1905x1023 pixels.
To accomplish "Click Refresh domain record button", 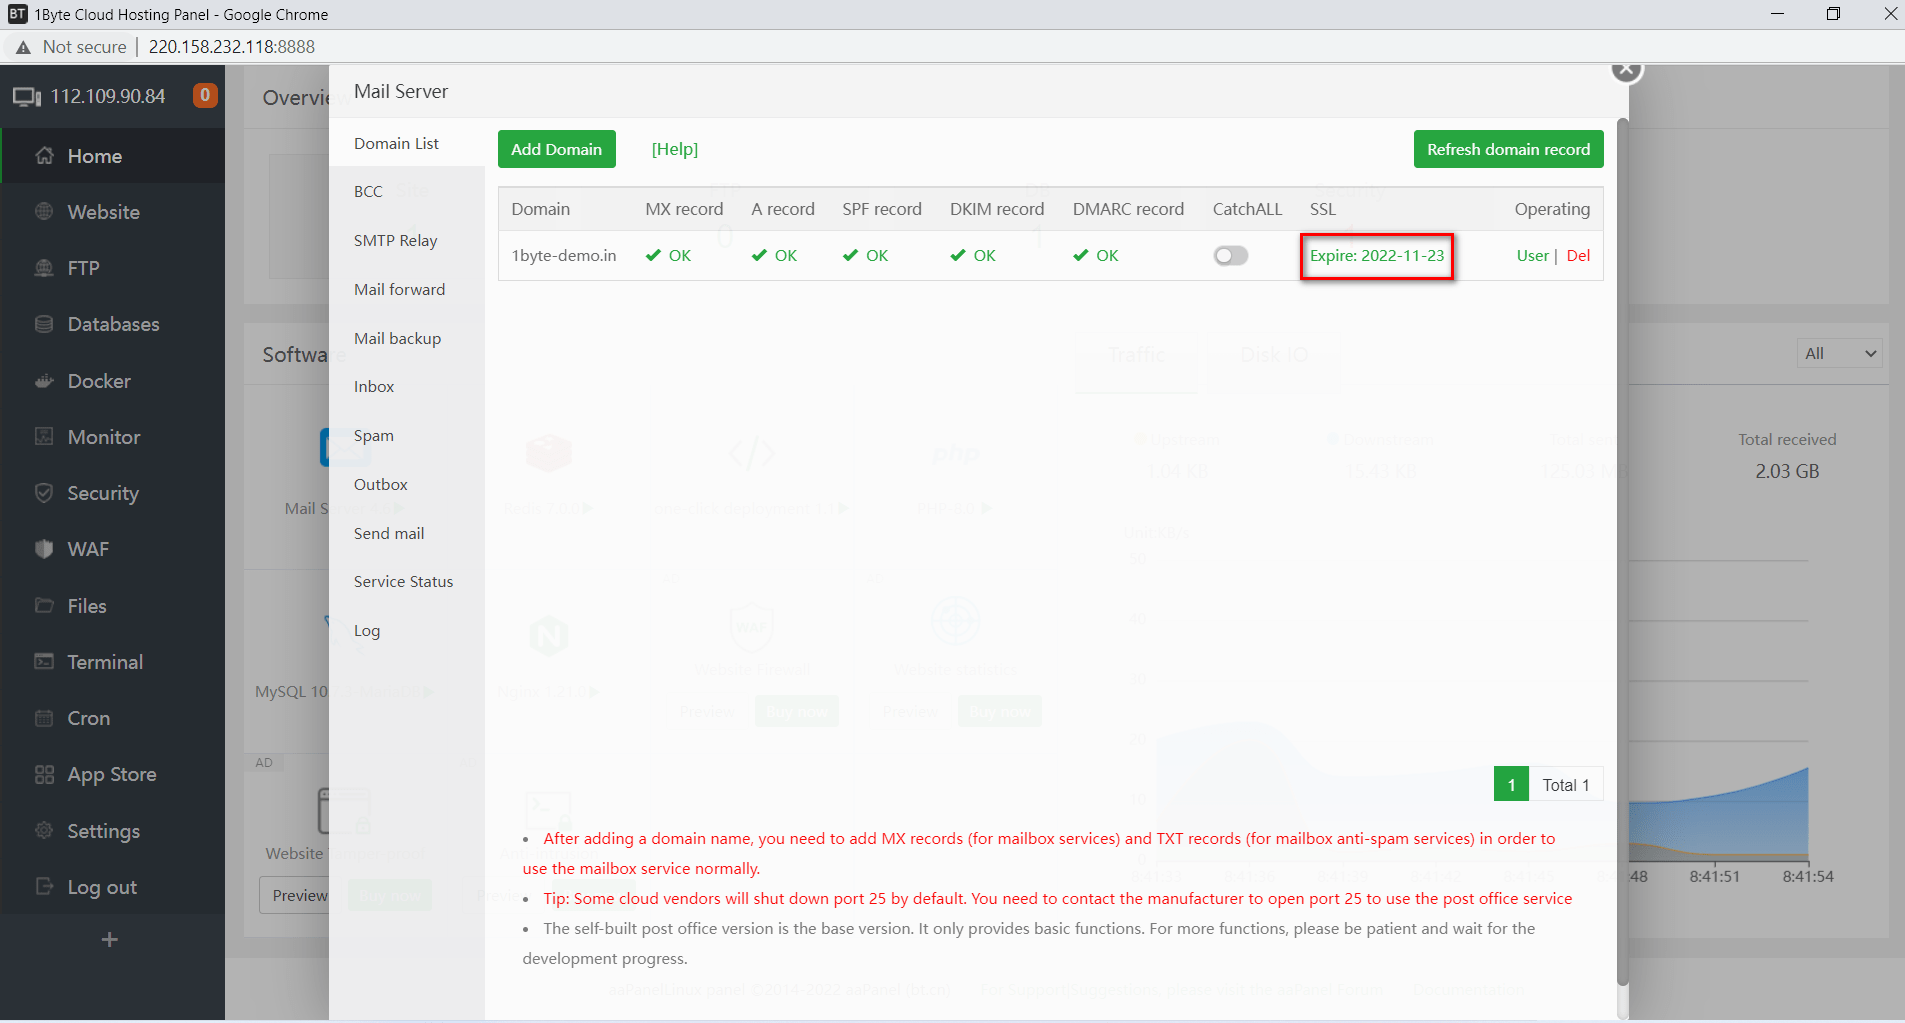I will 1508,149.
